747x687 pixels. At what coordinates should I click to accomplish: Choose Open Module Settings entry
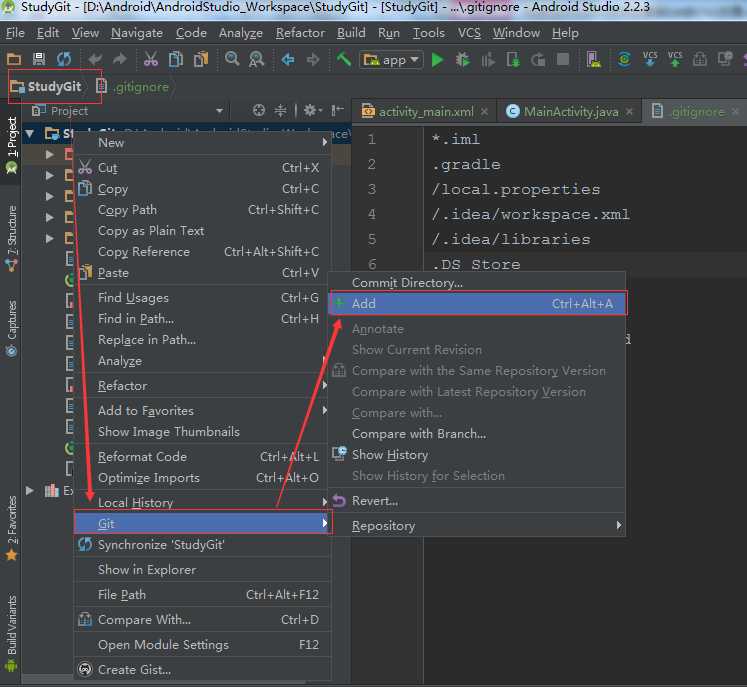coord(202,645)
